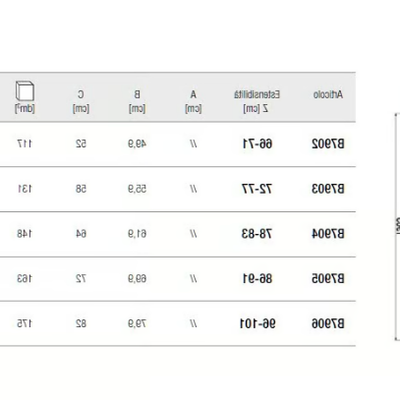The height and width of the screenshot is (400, 400).
Task: Click the 72-77 extensibility value
Action: tap(257, 189)
